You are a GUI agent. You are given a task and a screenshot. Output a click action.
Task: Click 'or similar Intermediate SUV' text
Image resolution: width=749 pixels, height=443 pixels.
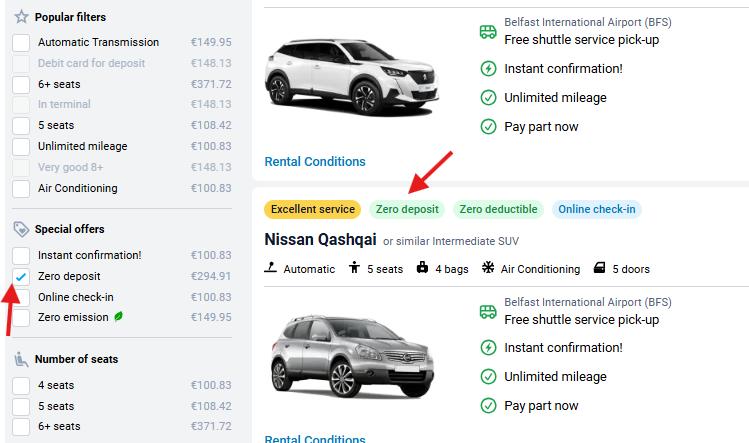(x=451, y=241)
